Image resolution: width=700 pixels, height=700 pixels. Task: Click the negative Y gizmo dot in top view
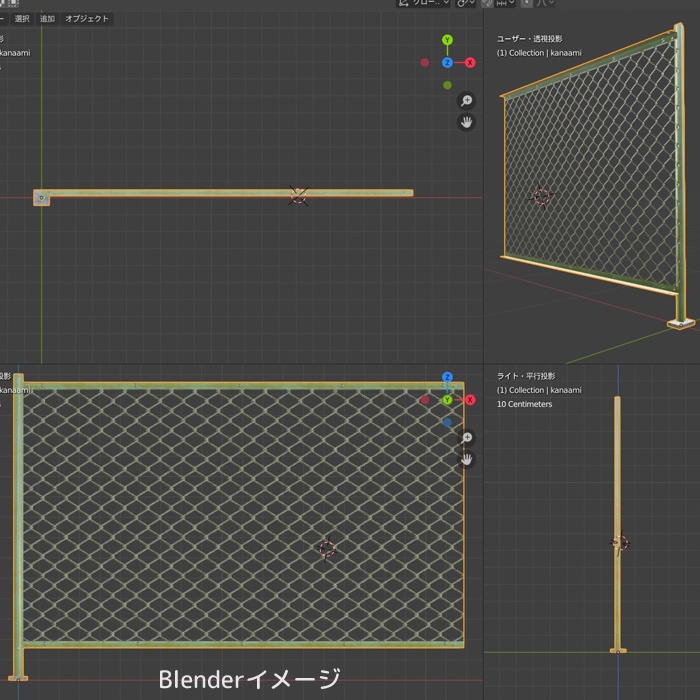point(447,85)
